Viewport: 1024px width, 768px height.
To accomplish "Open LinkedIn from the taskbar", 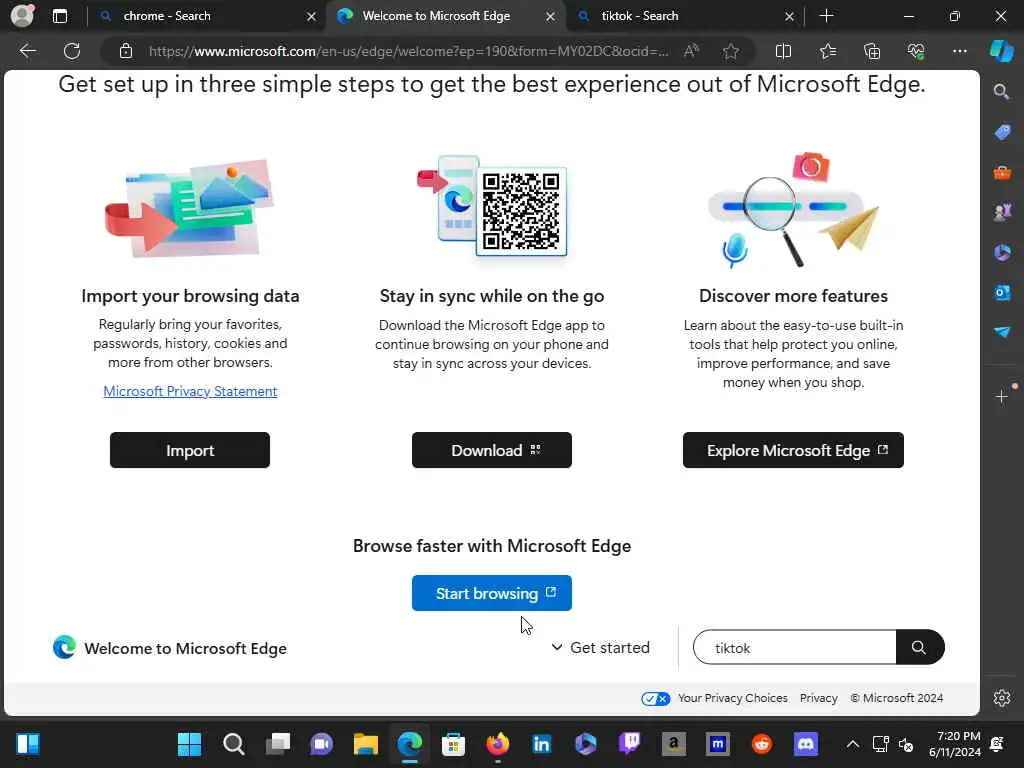I will 541,744.
